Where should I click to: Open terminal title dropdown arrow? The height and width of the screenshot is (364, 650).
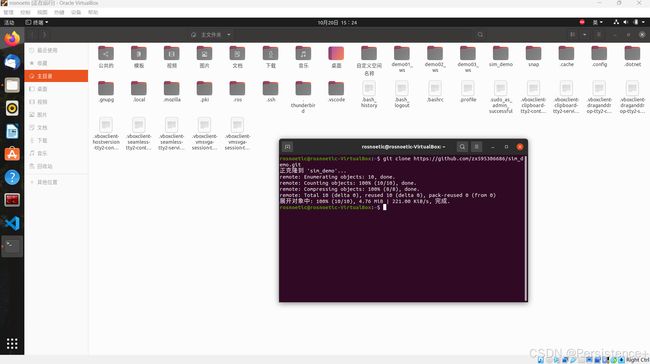pyautogui.click(x=444, y=147)
